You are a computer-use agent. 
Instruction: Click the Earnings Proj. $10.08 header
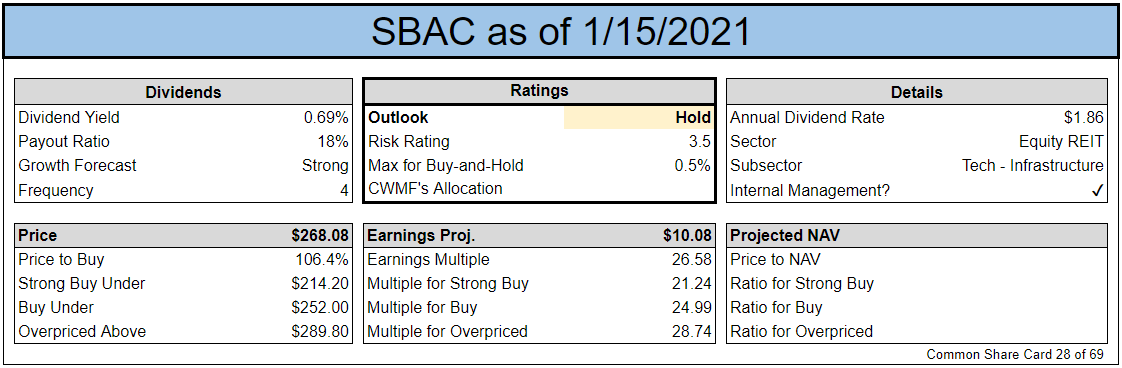tap(539, 236)
